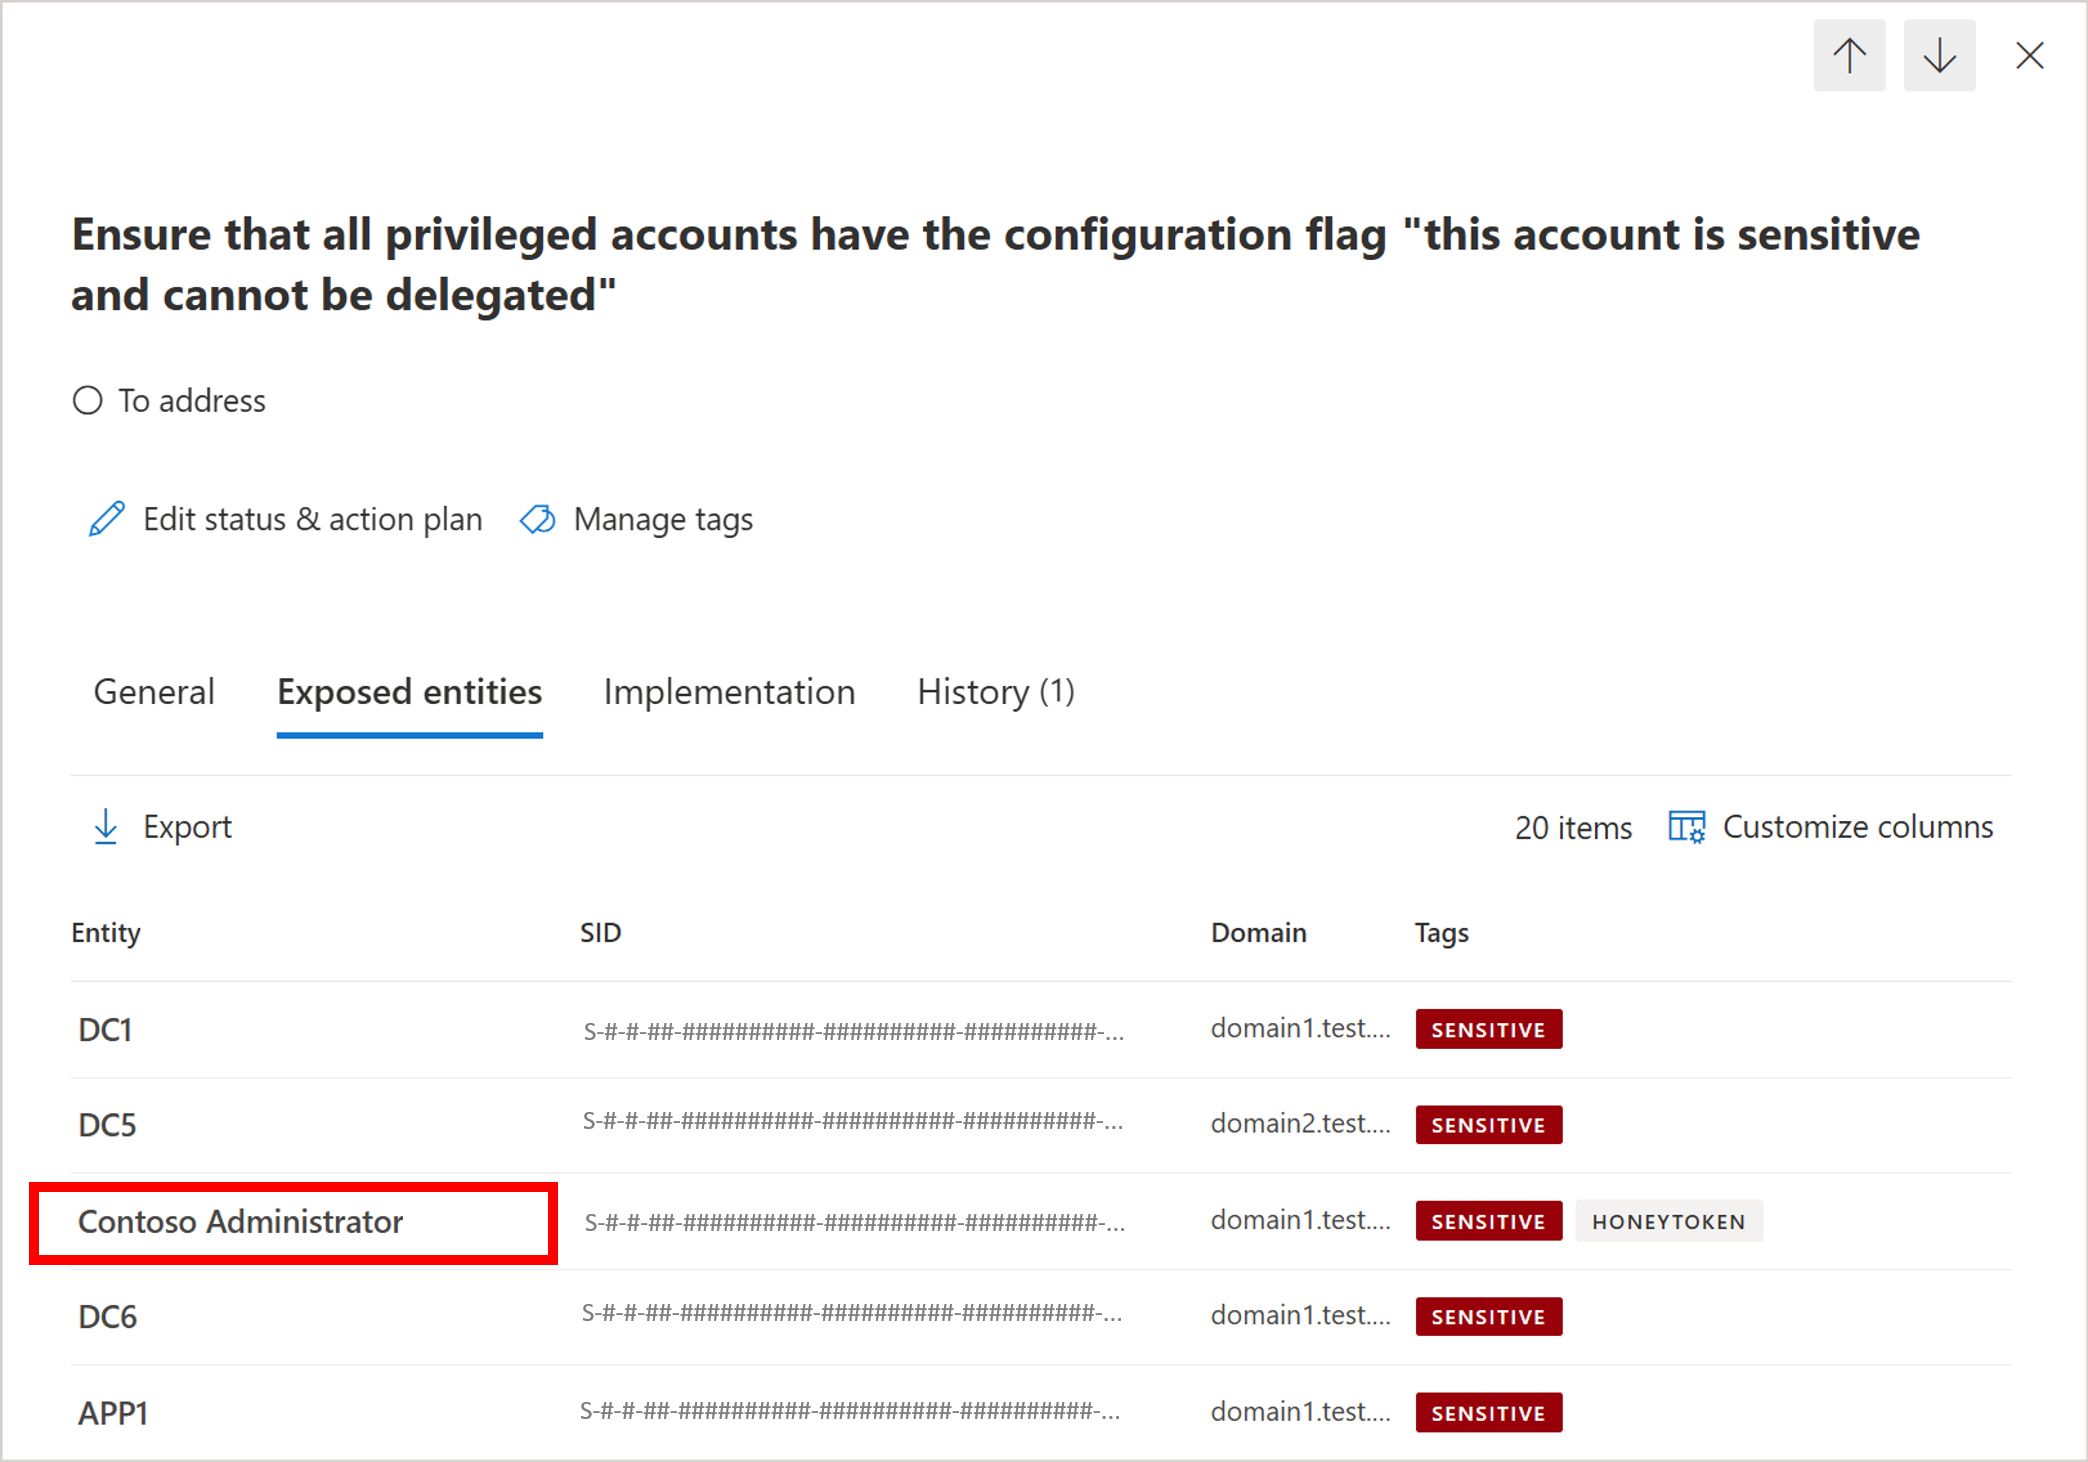Image resolution: width=2088 pixels, height=1462 pixels.
Task: Open entity APP1
Action: pyautogui.click(x=113, y=1412)
